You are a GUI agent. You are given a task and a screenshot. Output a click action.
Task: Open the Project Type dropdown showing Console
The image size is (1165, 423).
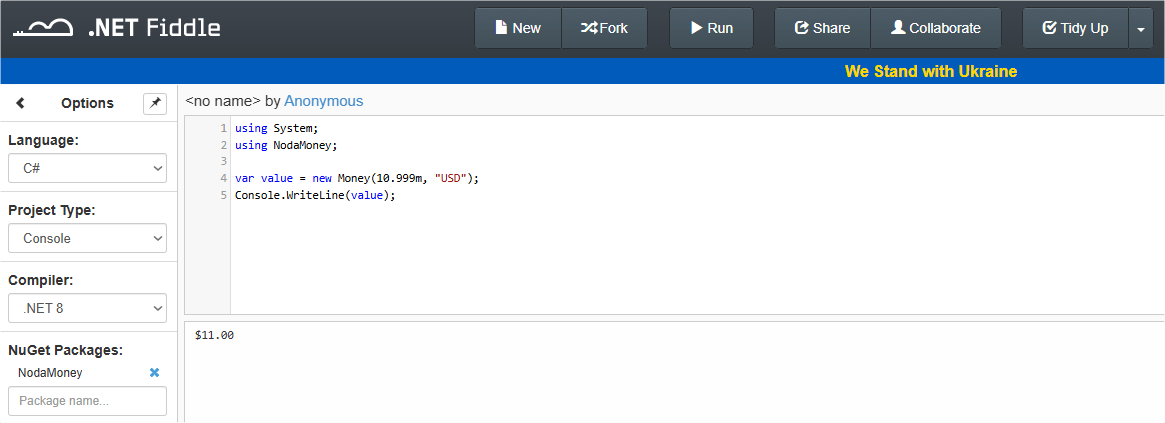(x=88, y=239)
